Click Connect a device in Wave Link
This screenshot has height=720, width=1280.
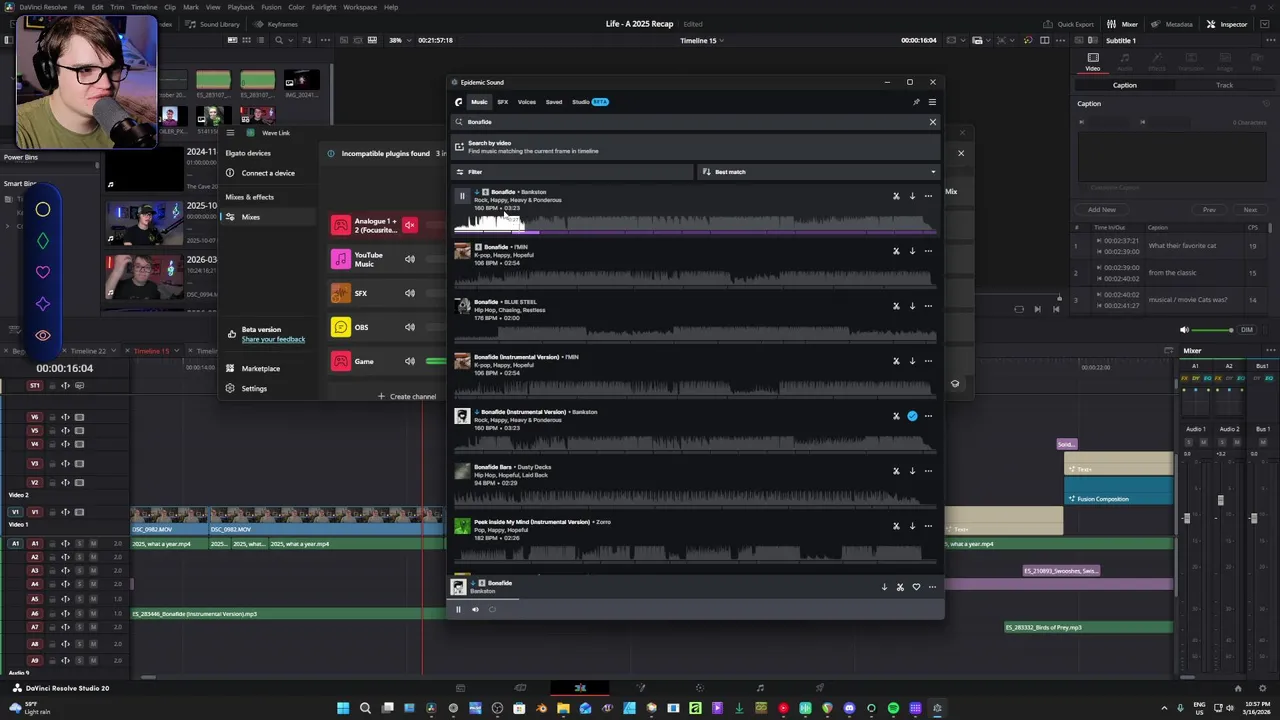click(x=260, y=173)
